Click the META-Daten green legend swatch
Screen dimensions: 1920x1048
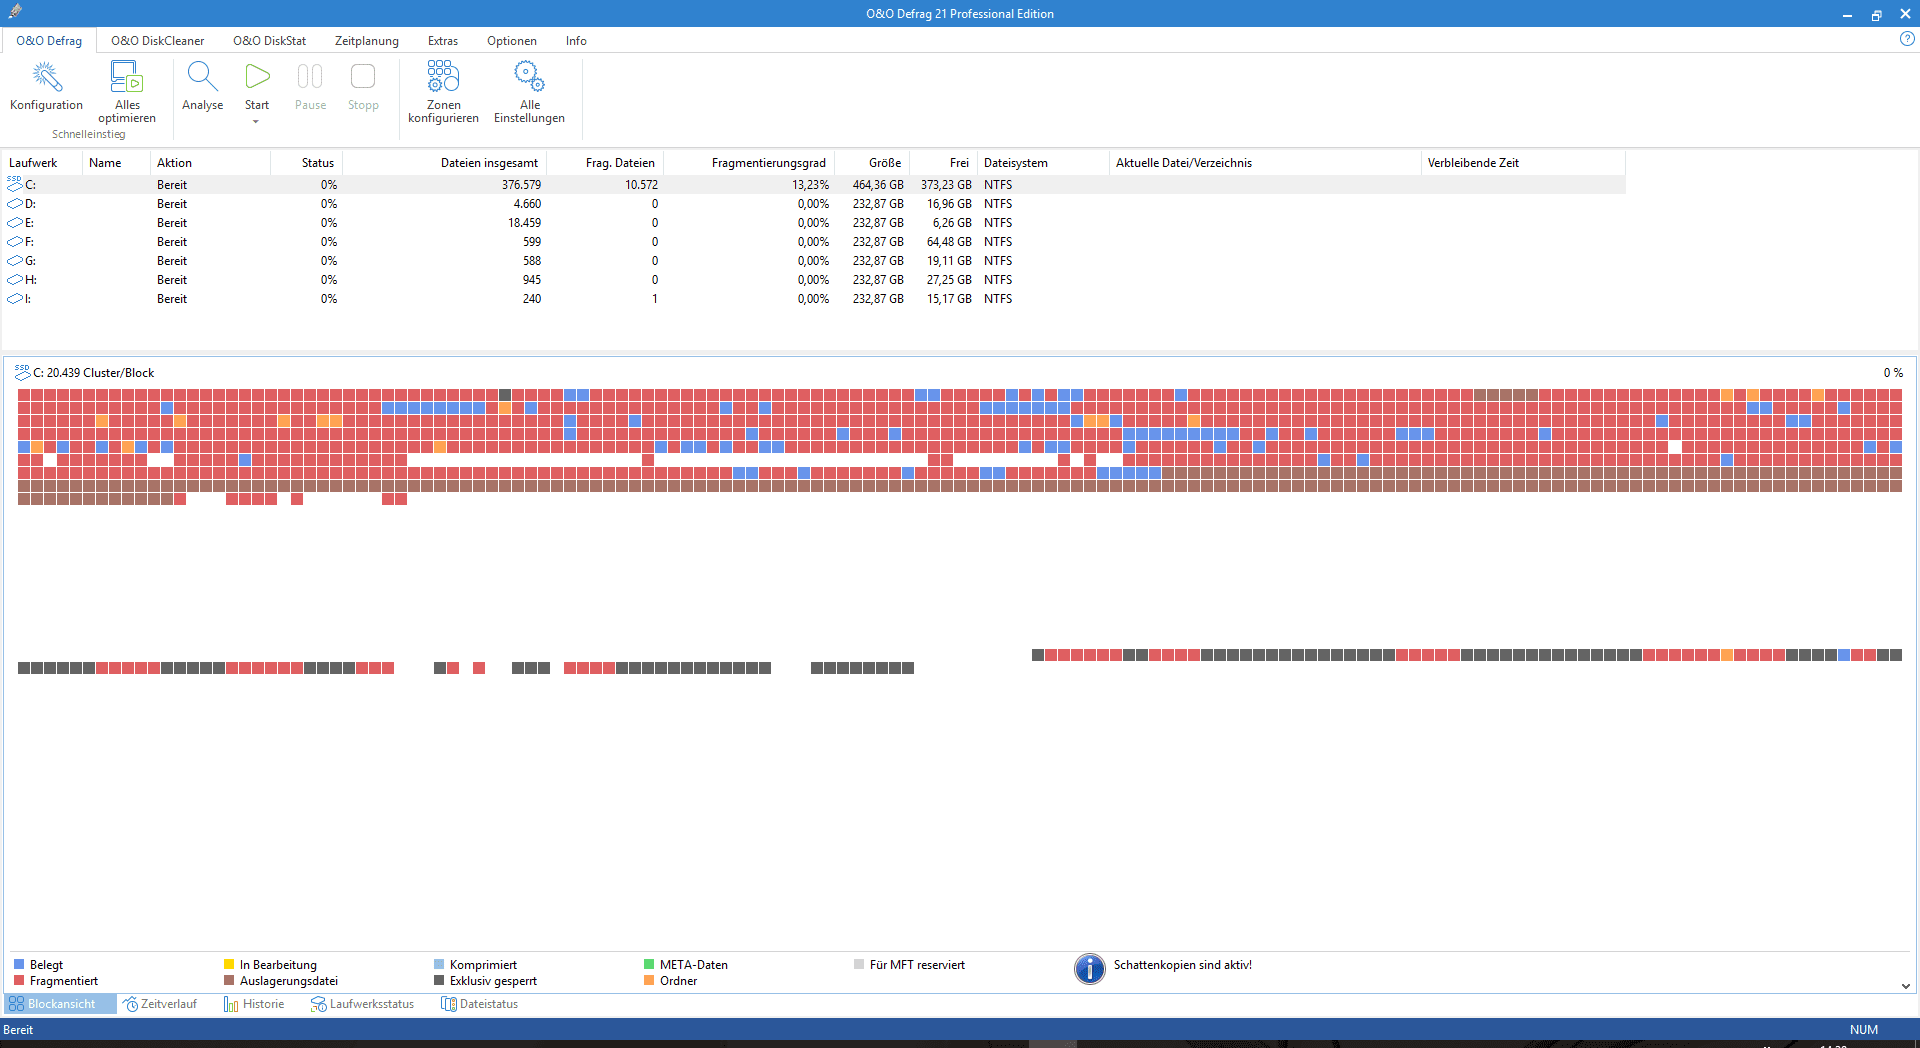point(649,965)
